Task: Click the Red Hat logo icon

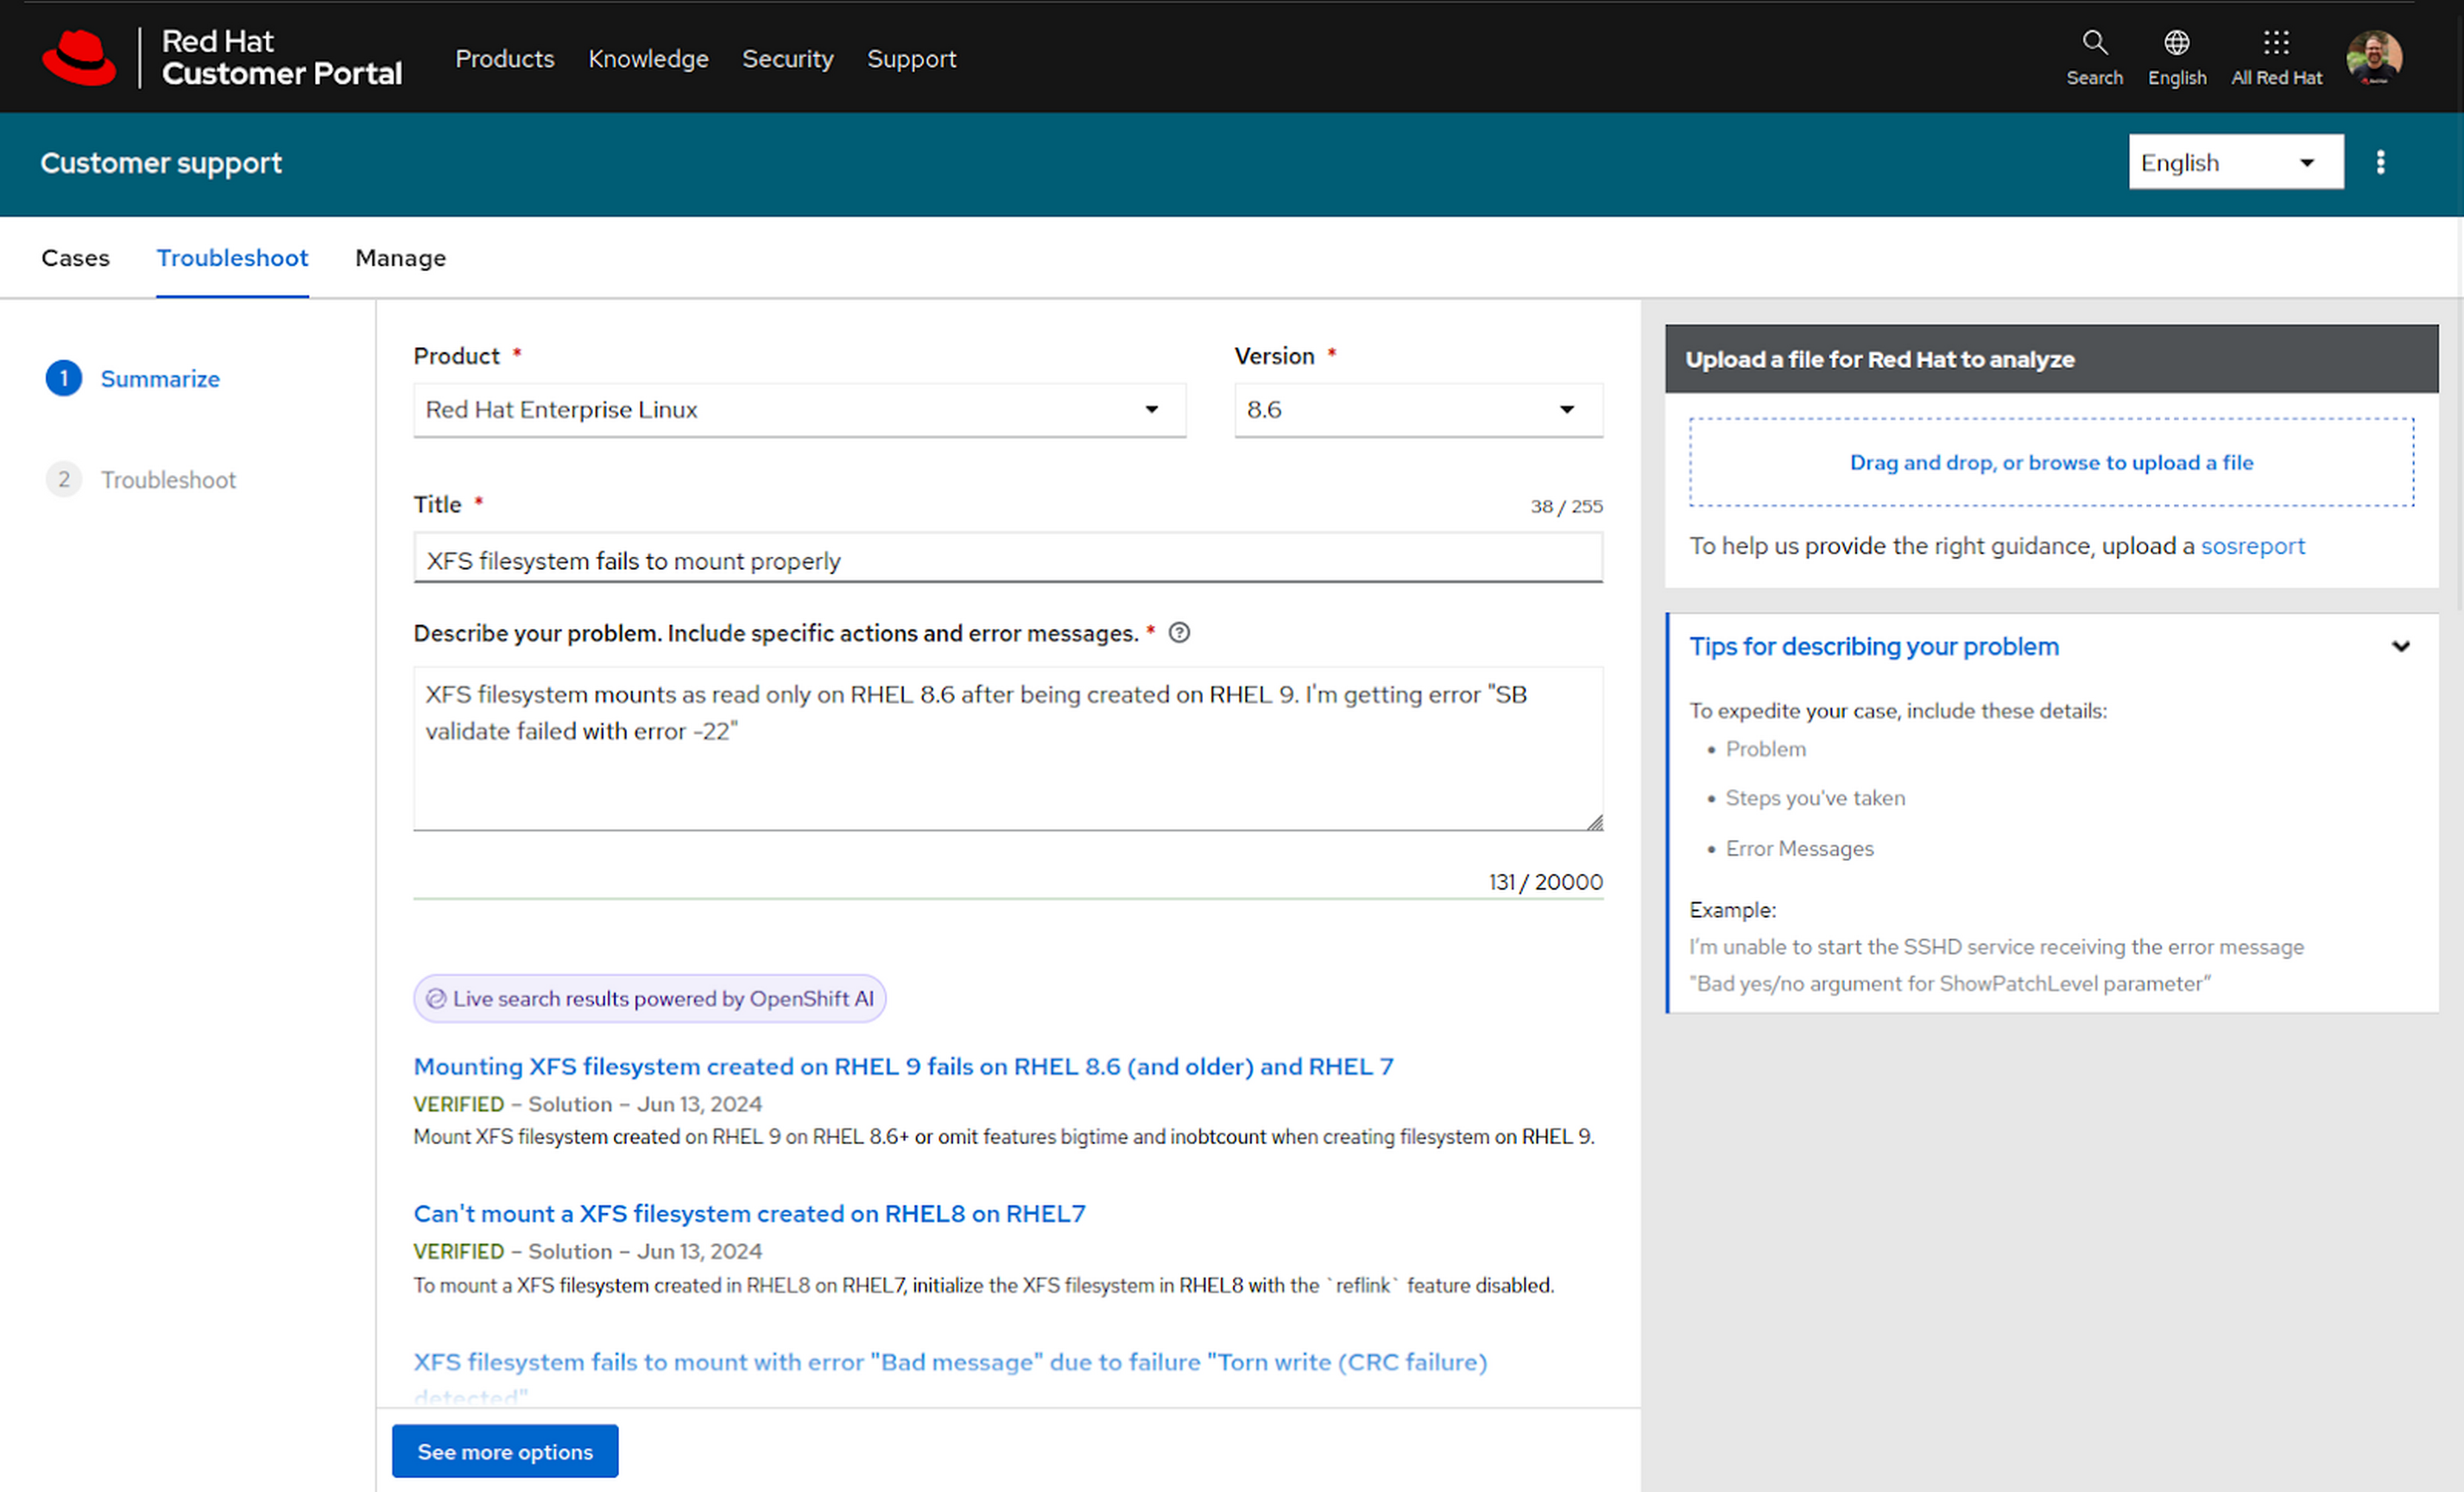Action: coord(80,57)
